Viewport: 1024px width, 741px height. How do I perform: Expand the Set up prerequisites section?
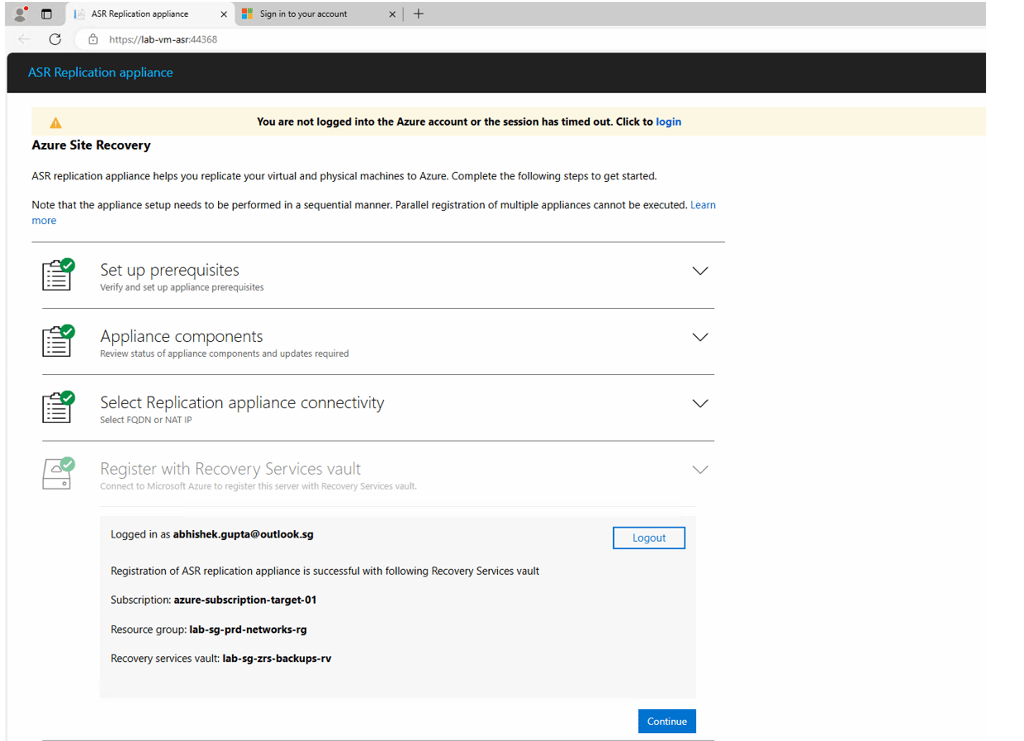click(700, 271)
